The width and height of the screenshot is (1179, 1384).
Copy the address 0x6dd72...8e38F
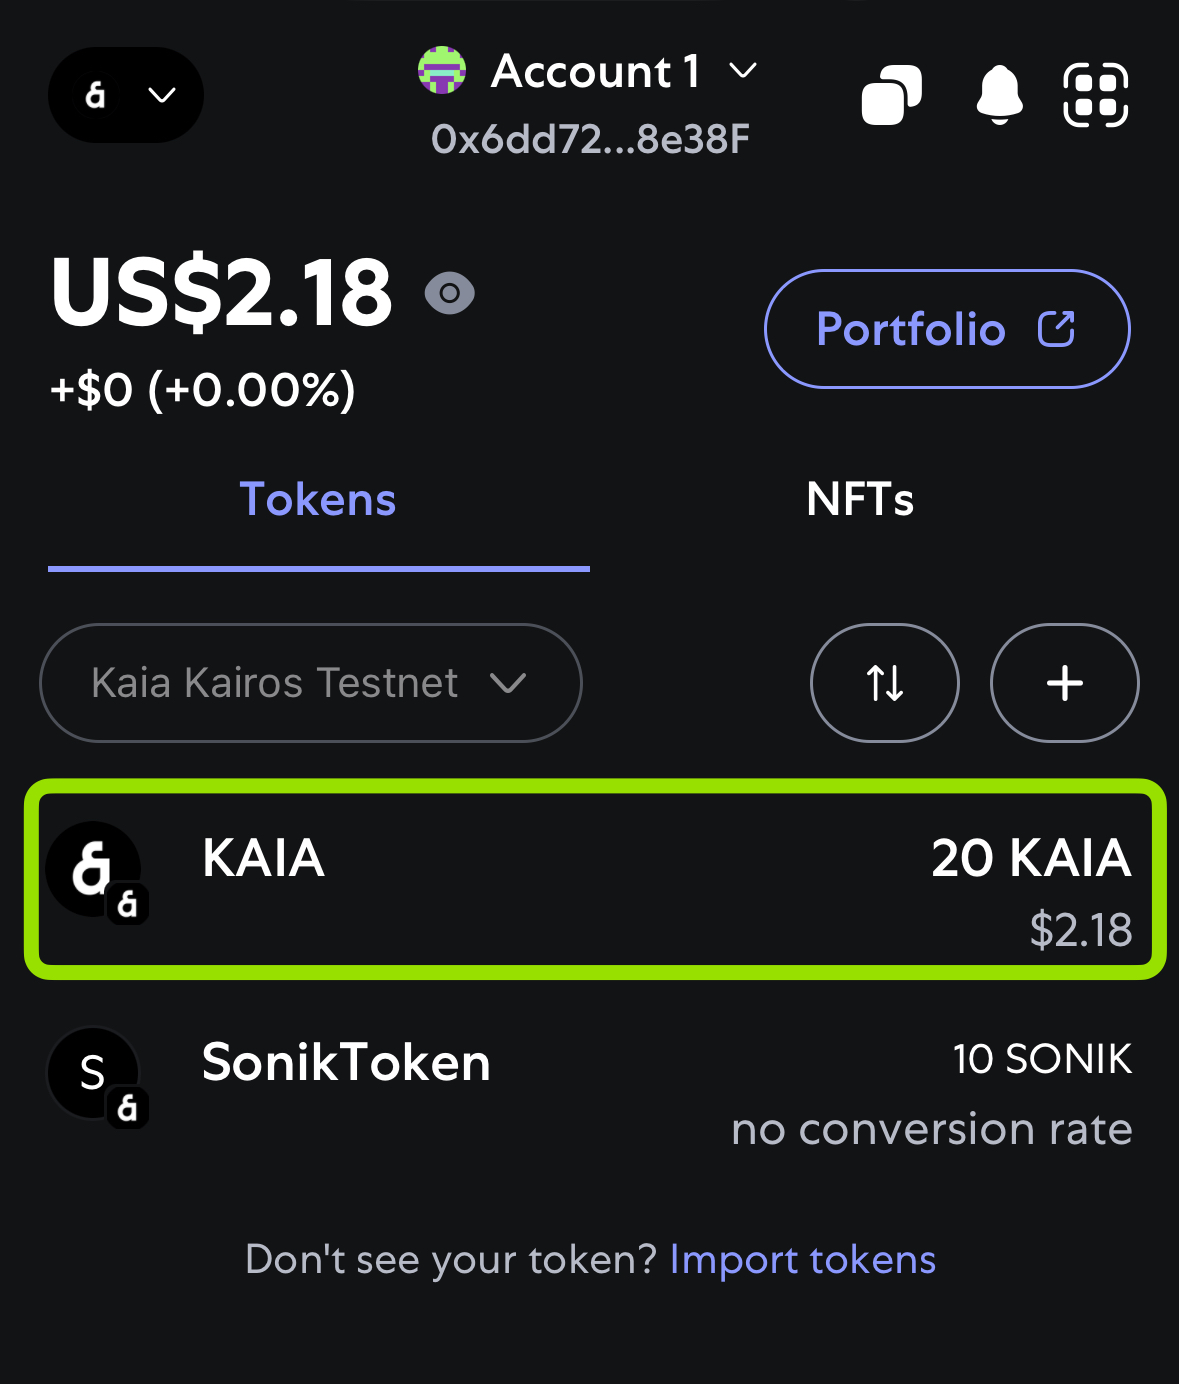click(590, 140)
